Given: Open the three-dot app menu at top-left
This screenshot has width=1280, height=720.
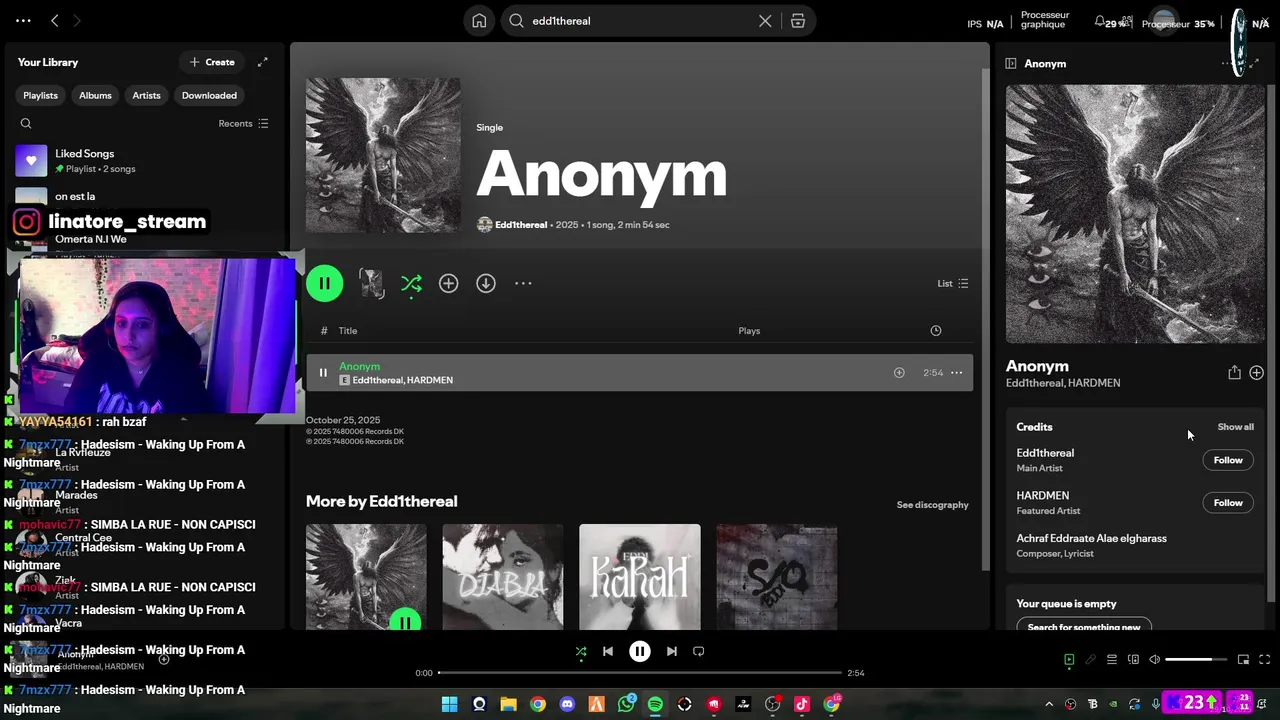Looking at the screenshot, I should [x=23, y=20].
